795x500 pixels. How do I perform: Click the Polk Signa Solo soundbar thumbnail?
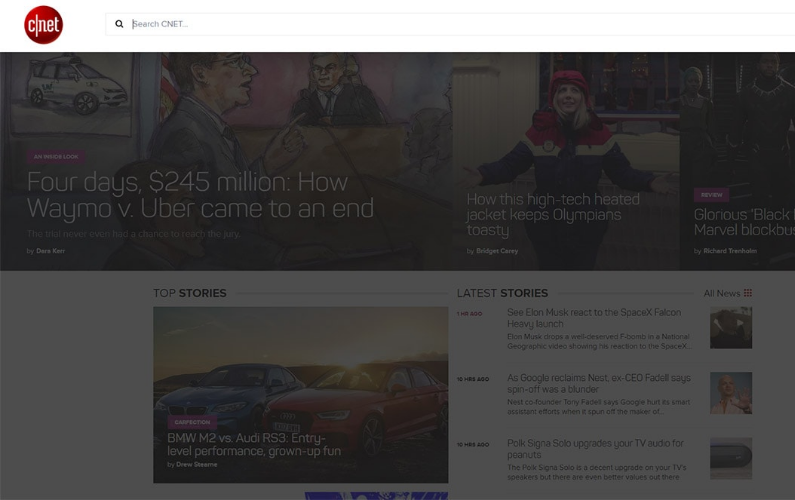tap(731, 458)
